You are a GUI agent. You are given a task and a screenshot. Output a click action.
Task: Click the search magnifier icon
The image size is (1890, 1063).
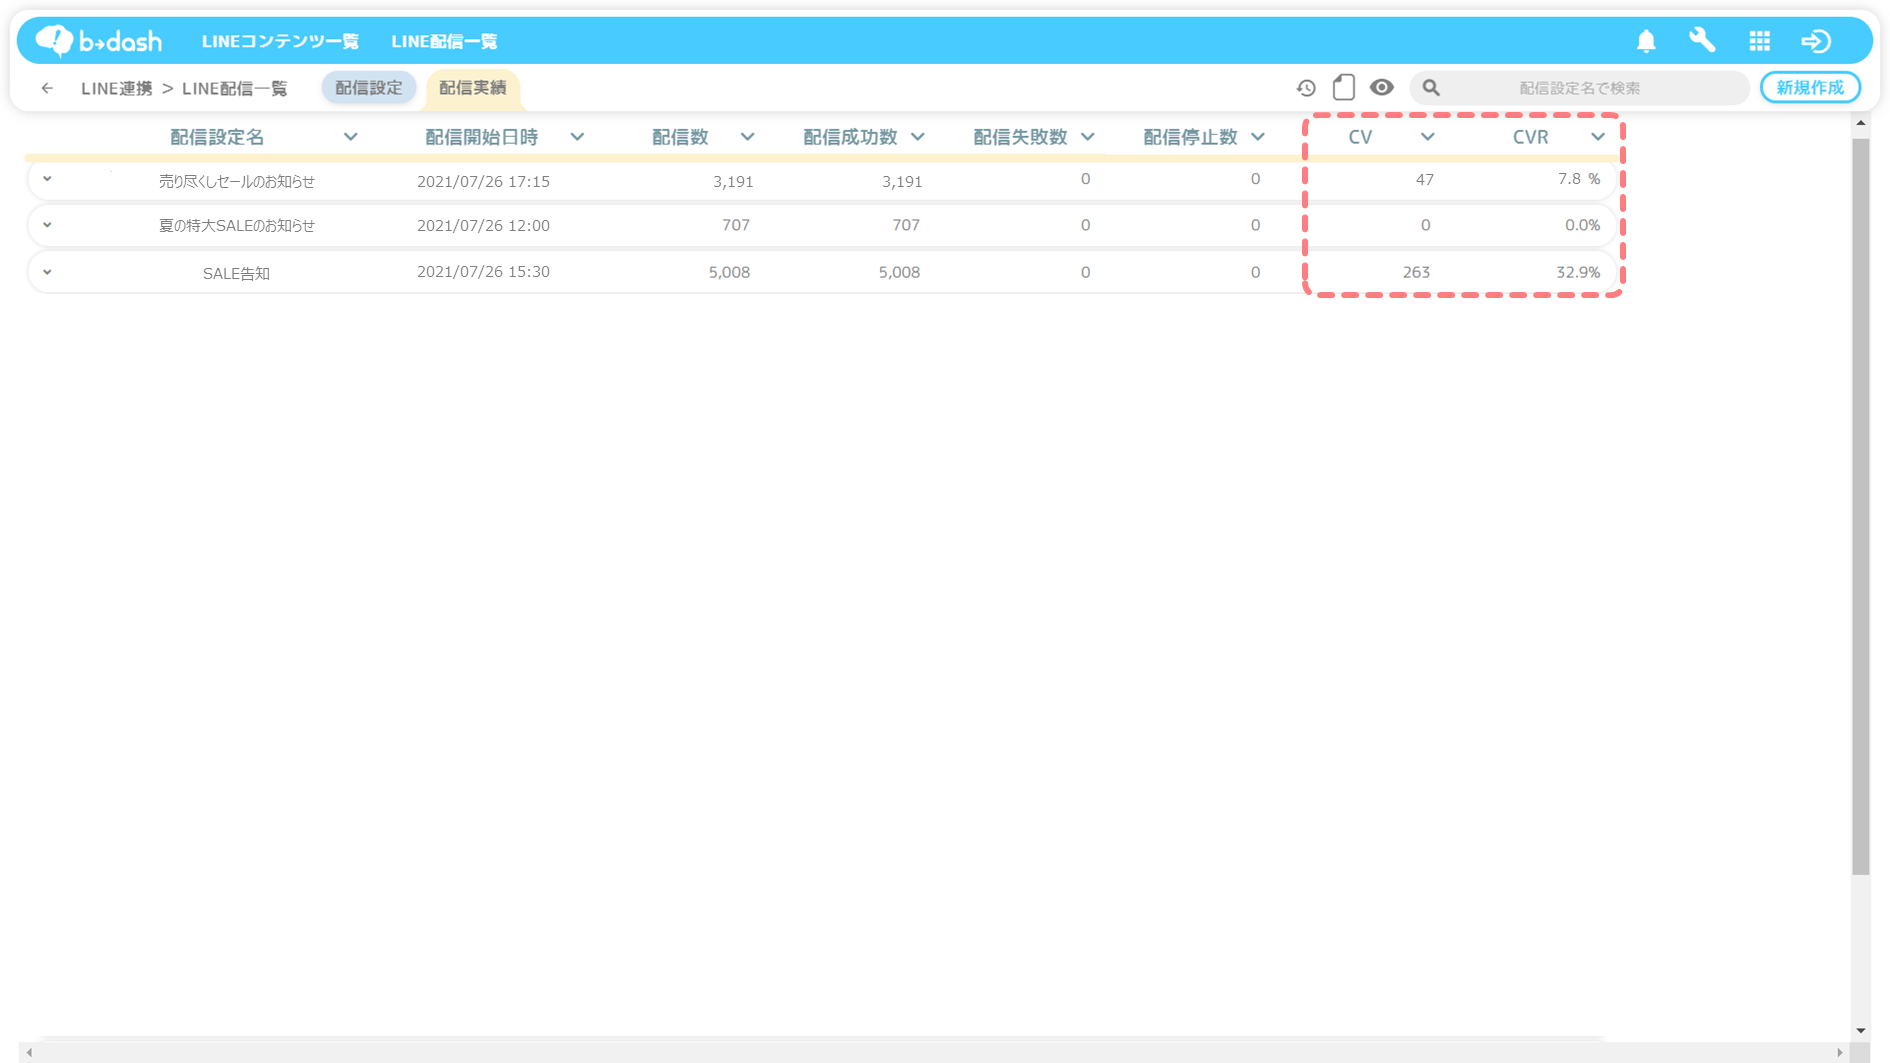[x=1431, y=88]
